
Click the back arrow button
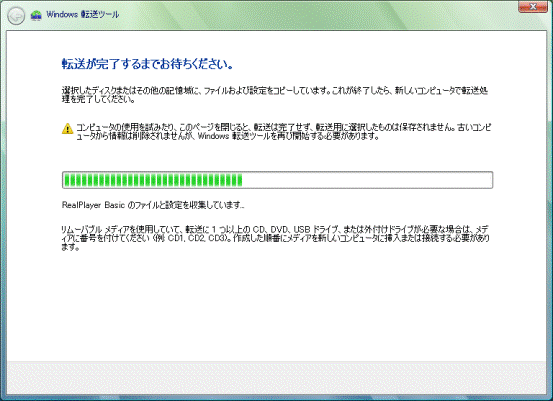pyautogui.click(x=16, y=16)
